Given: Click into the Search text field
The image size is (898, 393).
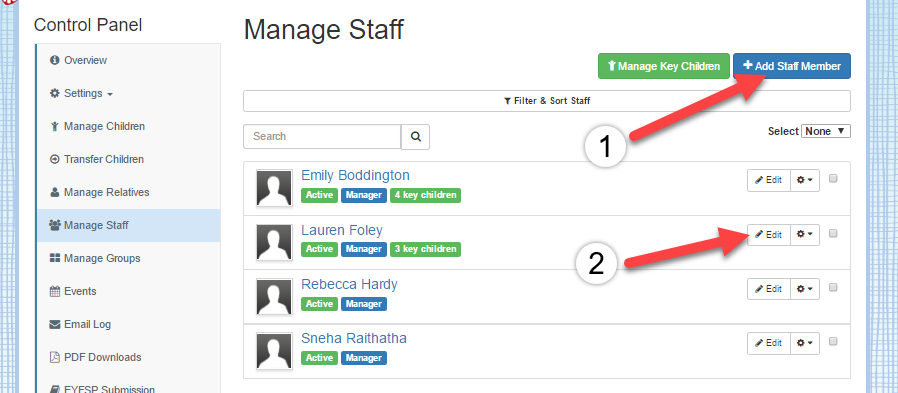Looking at the screenshot, I should coord(322,136).
